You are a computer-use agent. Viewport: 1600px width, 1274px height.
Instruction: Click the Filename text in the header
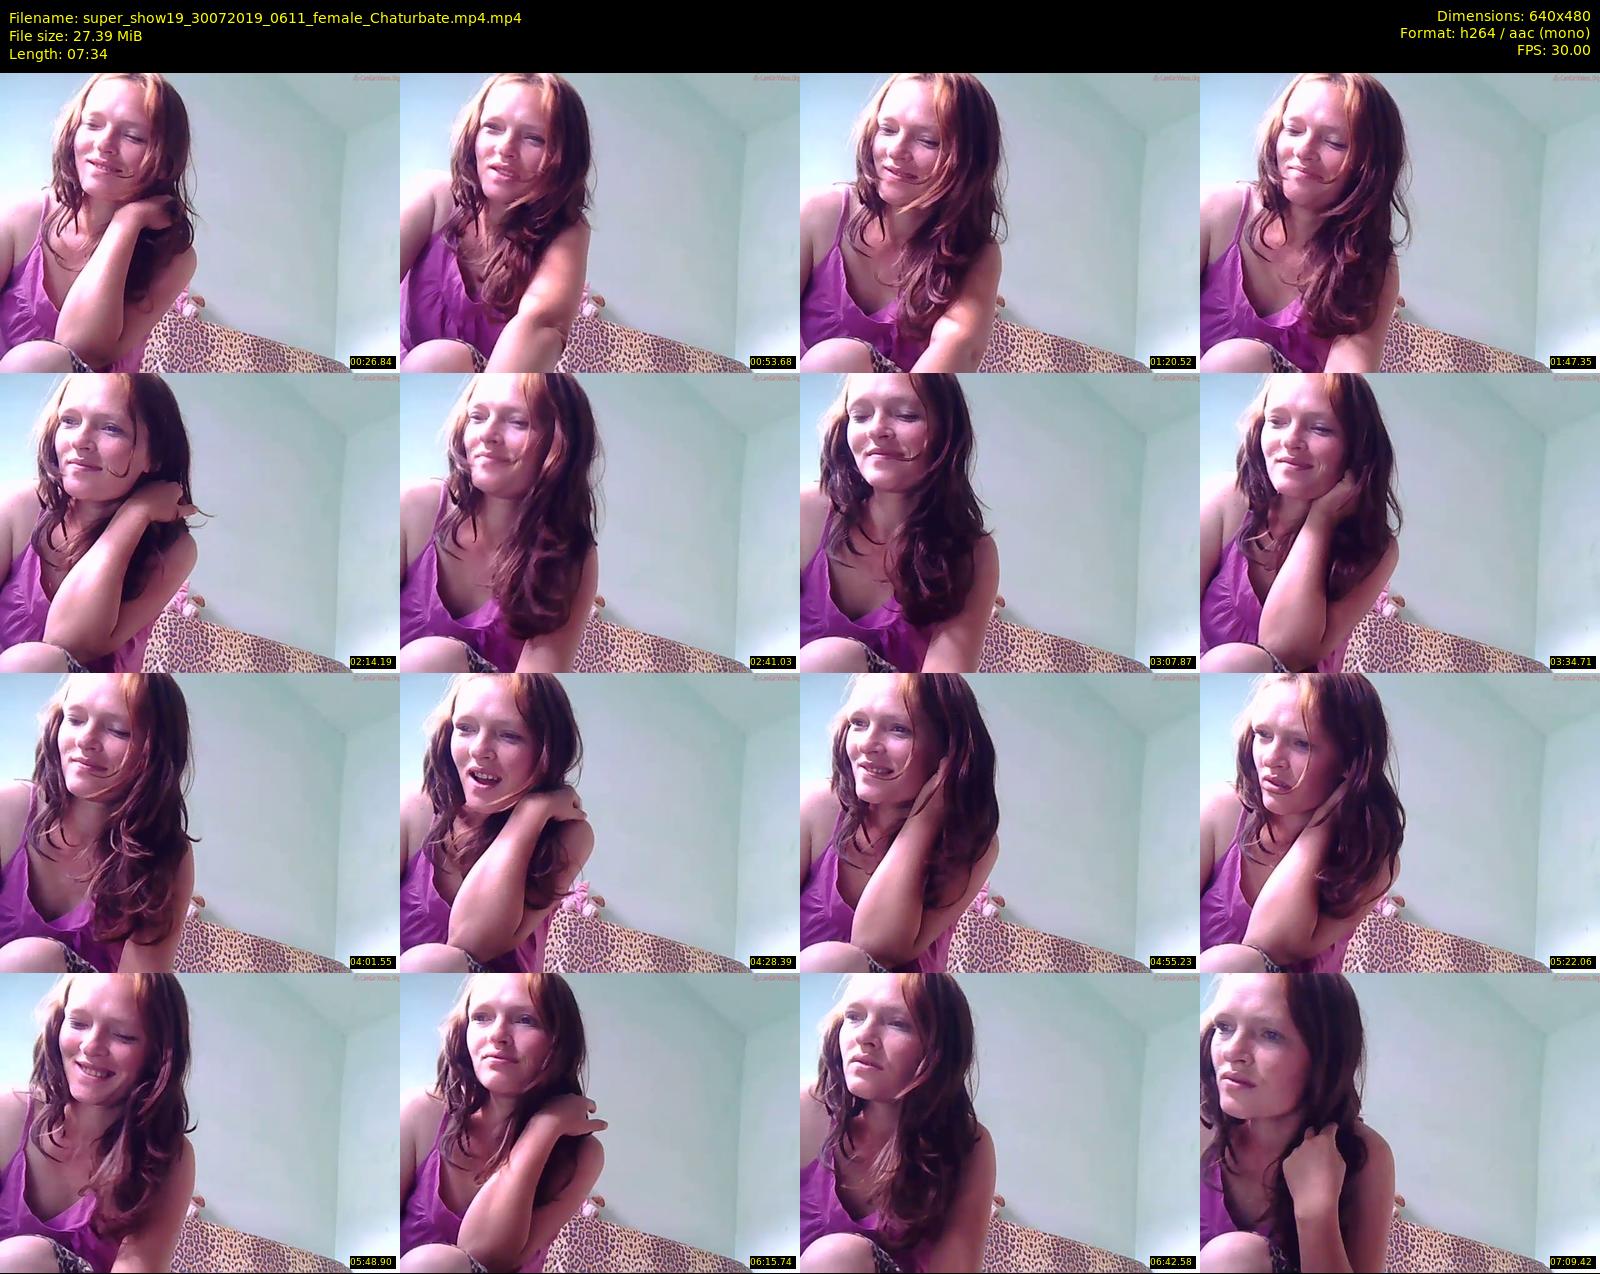tap(265, 18)
